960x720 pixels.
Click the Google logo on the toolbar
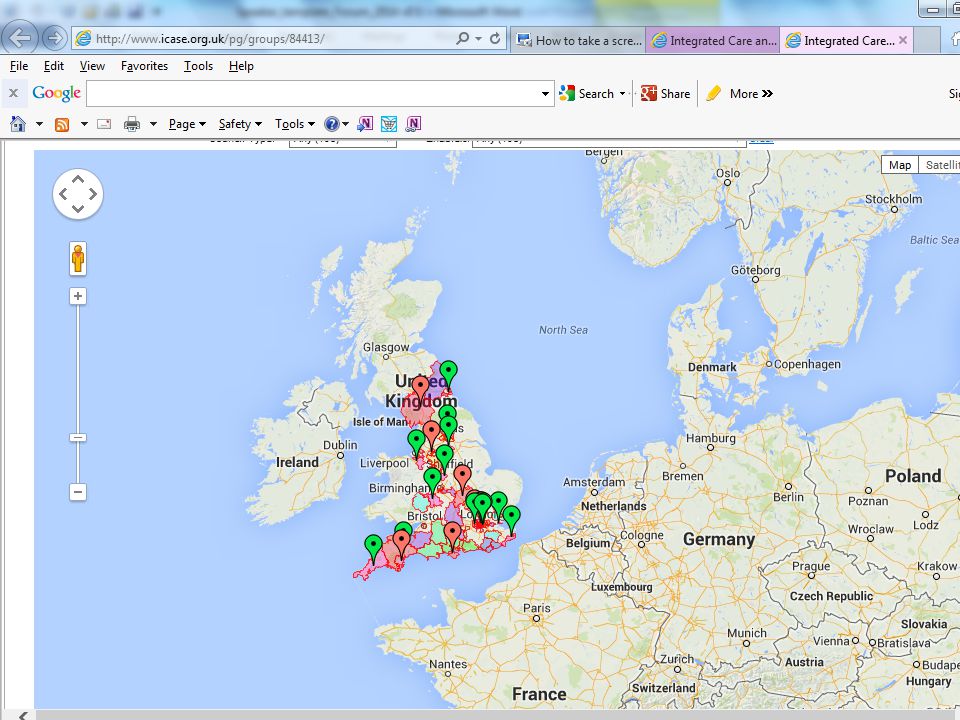point(56,93)
